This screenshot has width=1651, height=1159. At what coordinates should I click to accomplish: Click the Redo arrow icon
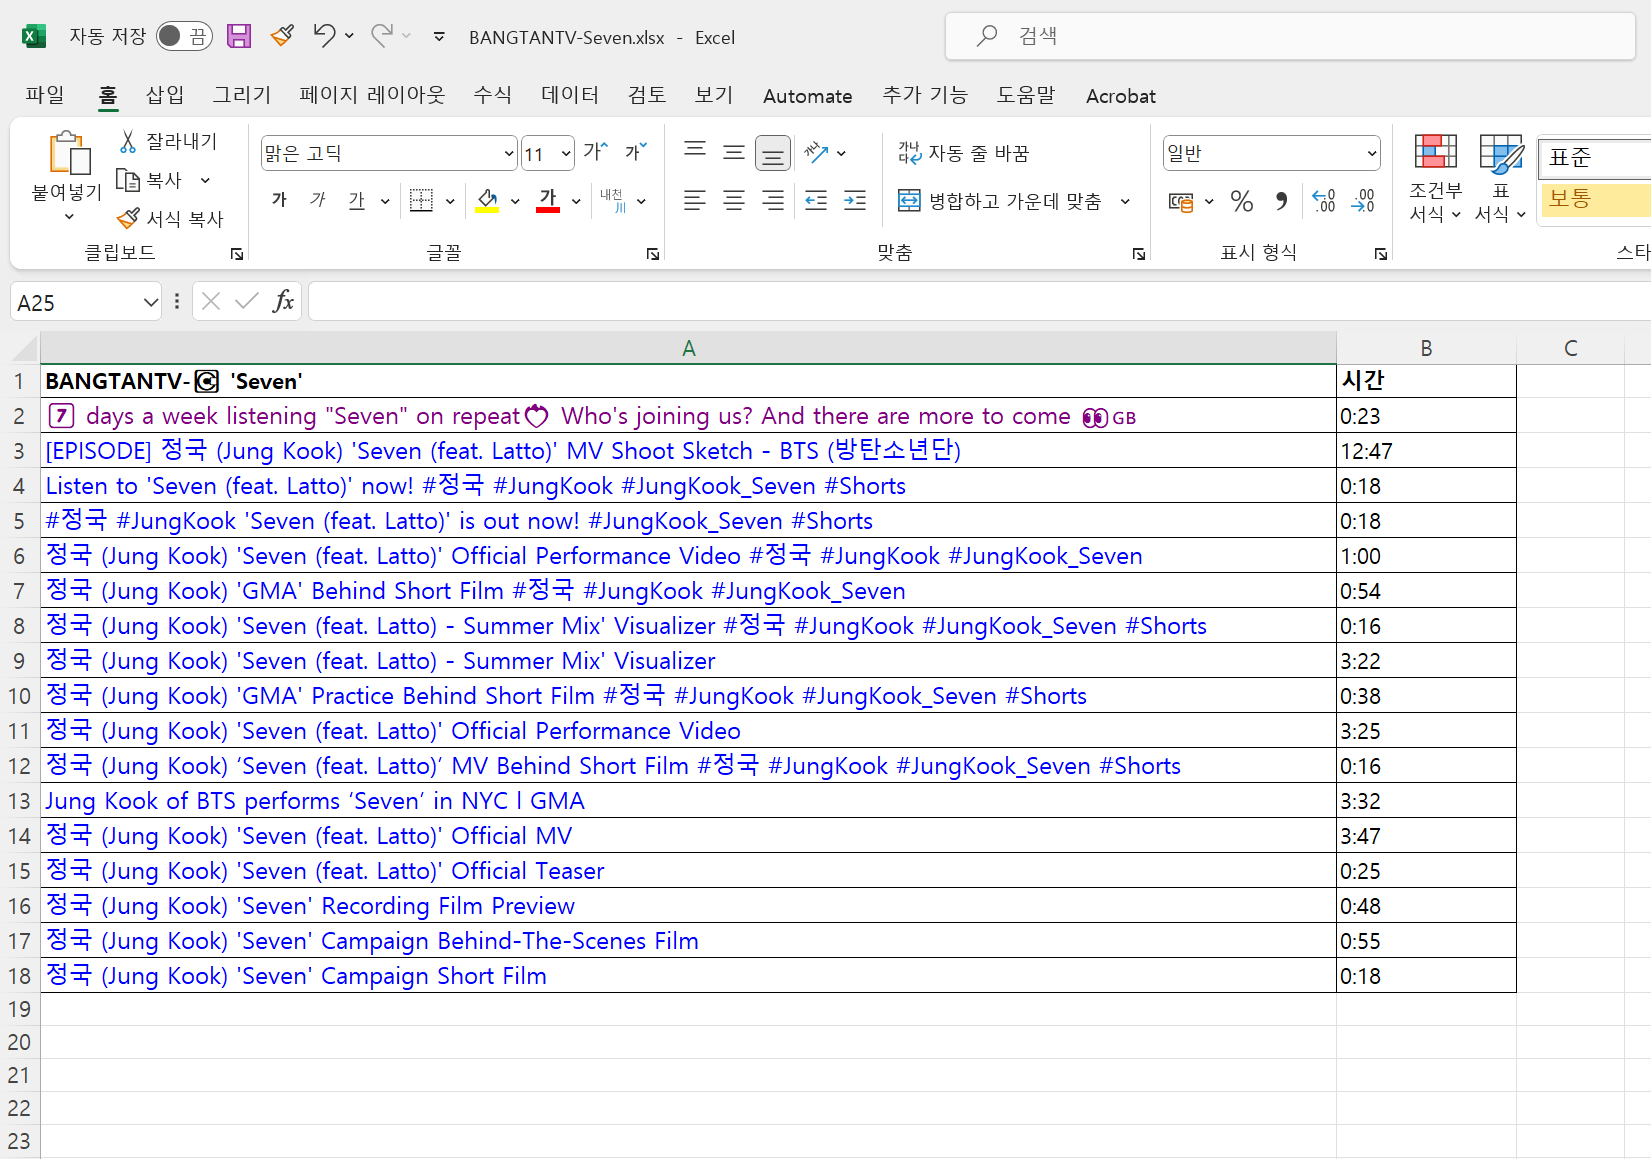381,36
